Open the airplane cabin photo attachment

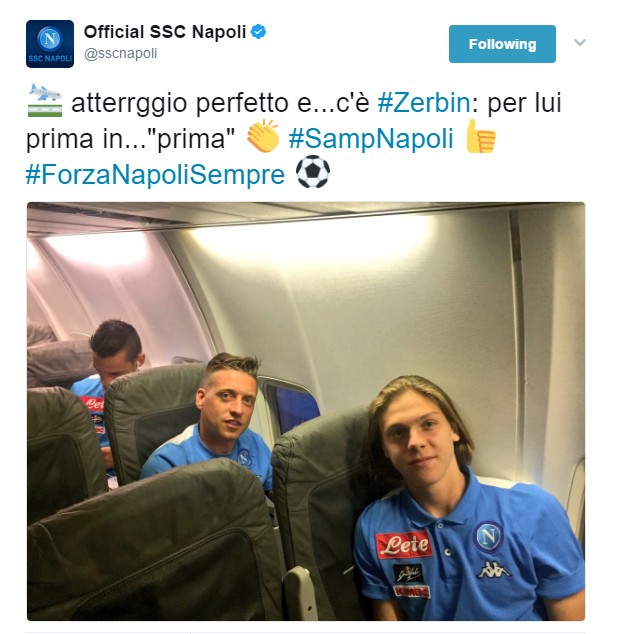pos(306,411)
